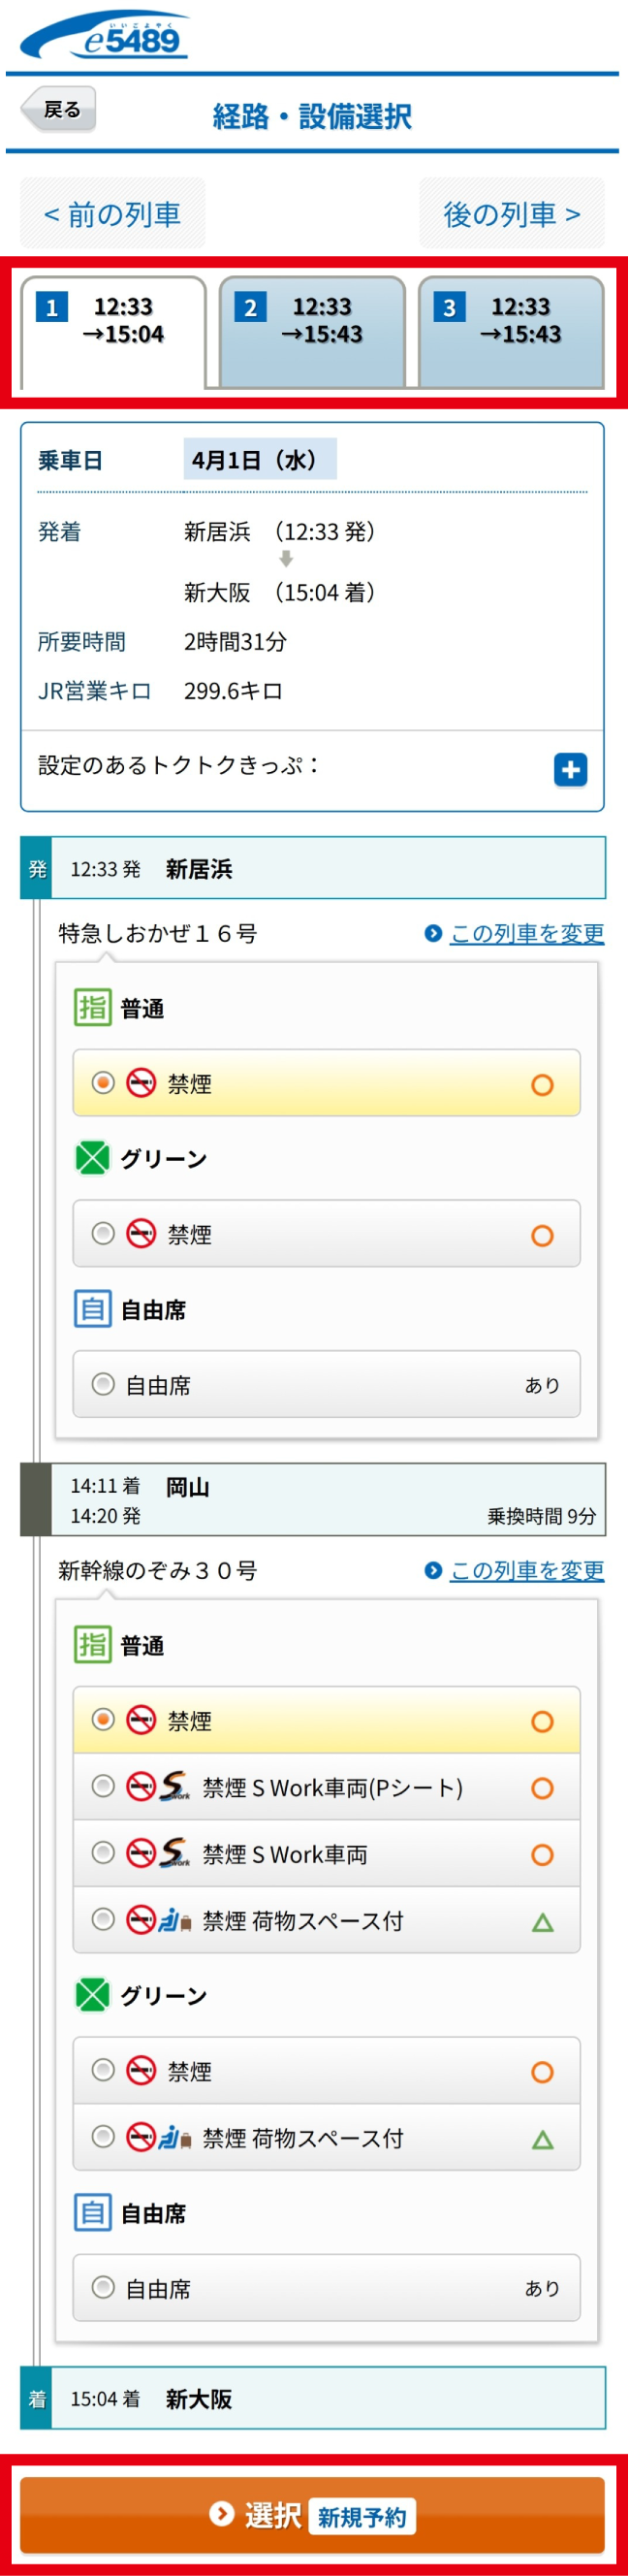Click the S Work icon on Pシート row
The image size is (629, 2576).
coord(174,1786)
